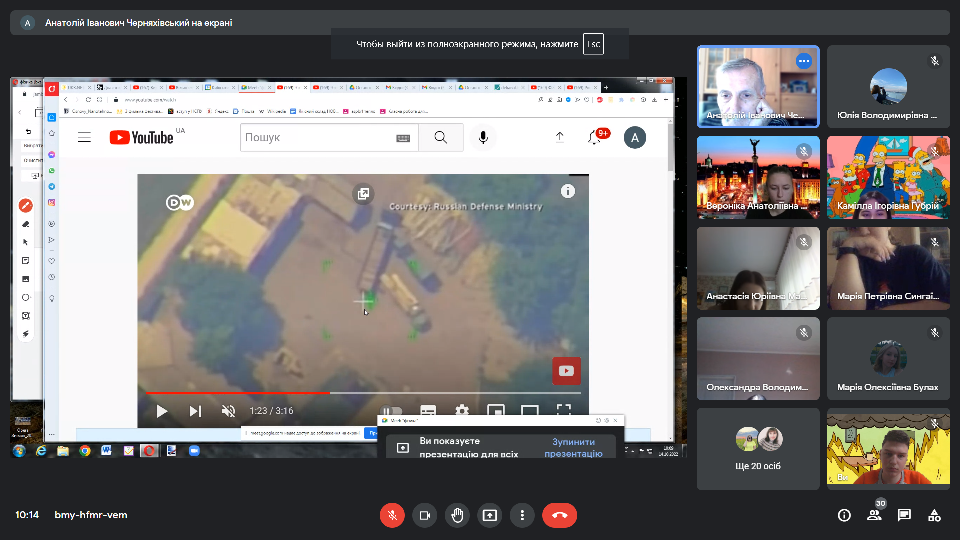Select Марія Олексіївна Булах tile
This screenshot has height=540, width=960.
pyautogui.click(x=888, y=358)
